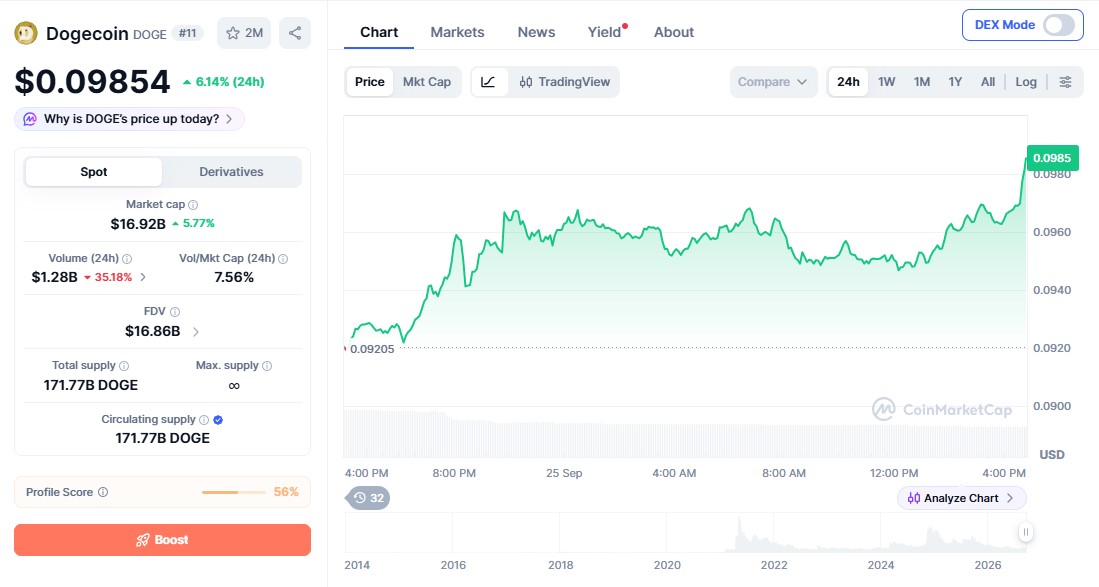Set chart range to 1Y
The height and width of the screenshot is (587, 1099).
[955, 82]
